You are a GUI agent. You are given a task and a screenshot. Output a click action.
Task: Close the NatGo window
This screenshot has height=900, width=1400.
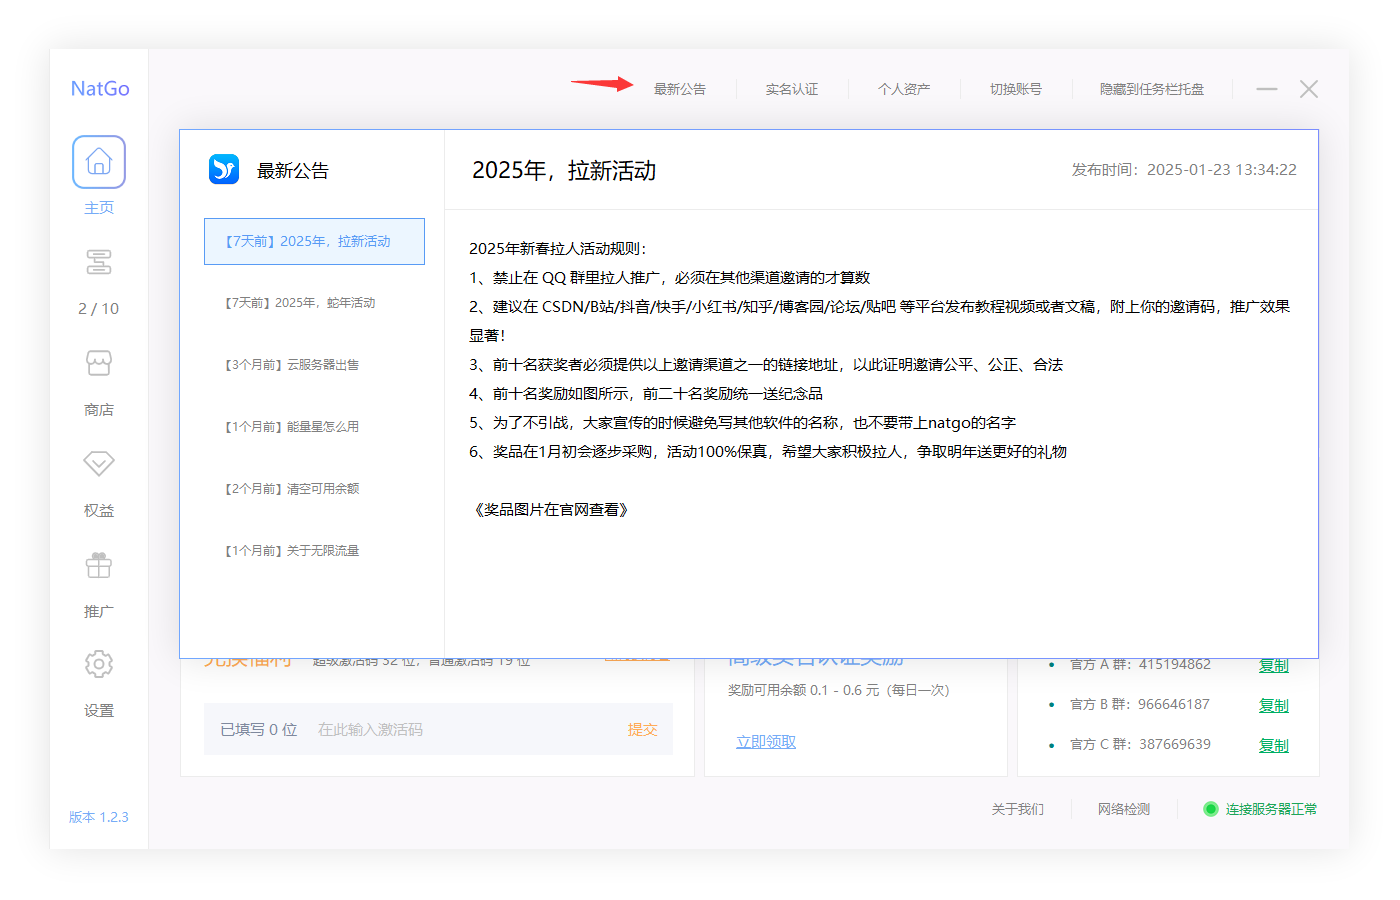(1308, 89)
